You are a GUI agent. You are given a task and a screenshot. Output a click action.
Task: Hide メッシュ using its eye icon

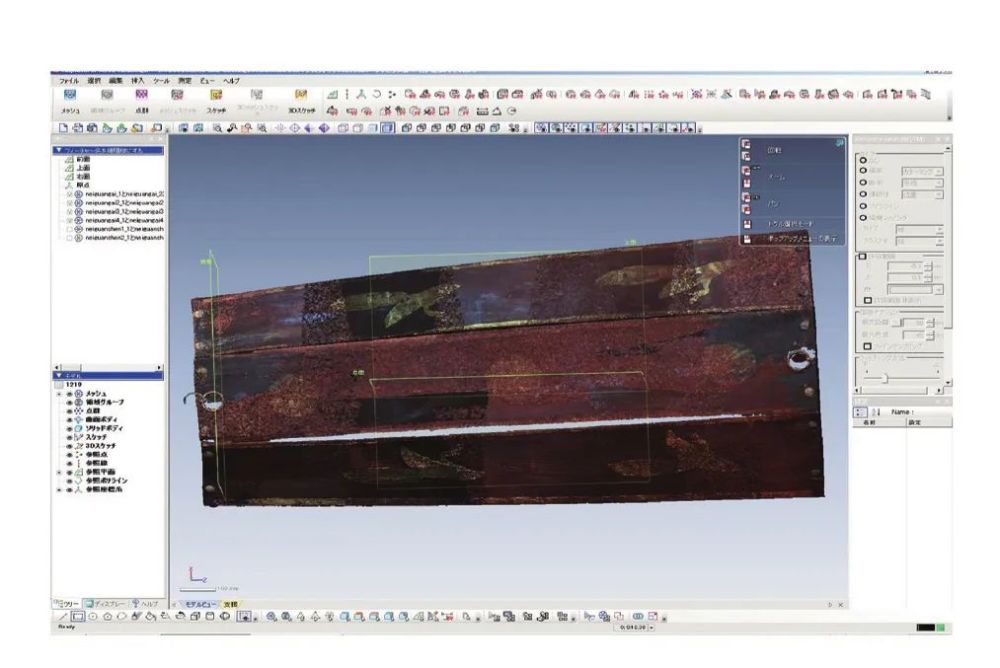[x=70, y=394]
